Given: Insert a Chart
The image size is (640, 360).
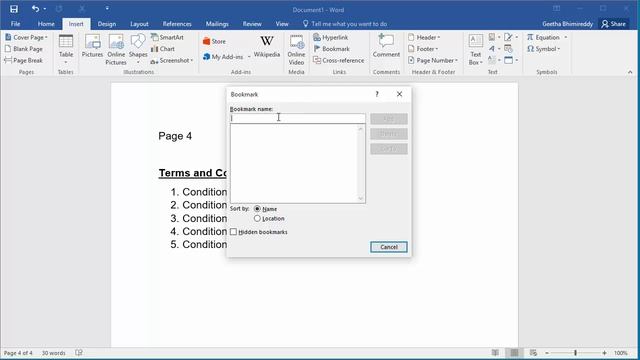Looking at the screenshot, I should click(x=163, y=49).
